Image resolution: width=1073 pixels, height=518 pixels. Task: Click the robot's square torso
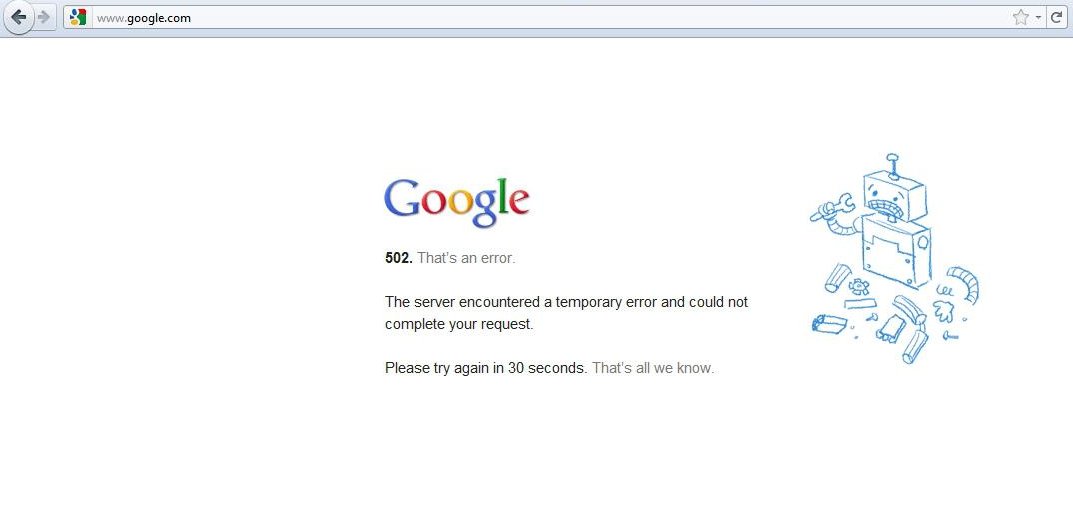click(x=895, y=251)
